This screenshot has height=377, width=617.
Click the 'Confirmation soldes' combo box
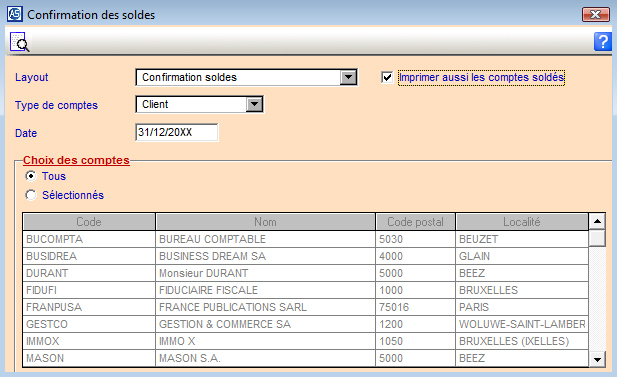pos(246,77)
